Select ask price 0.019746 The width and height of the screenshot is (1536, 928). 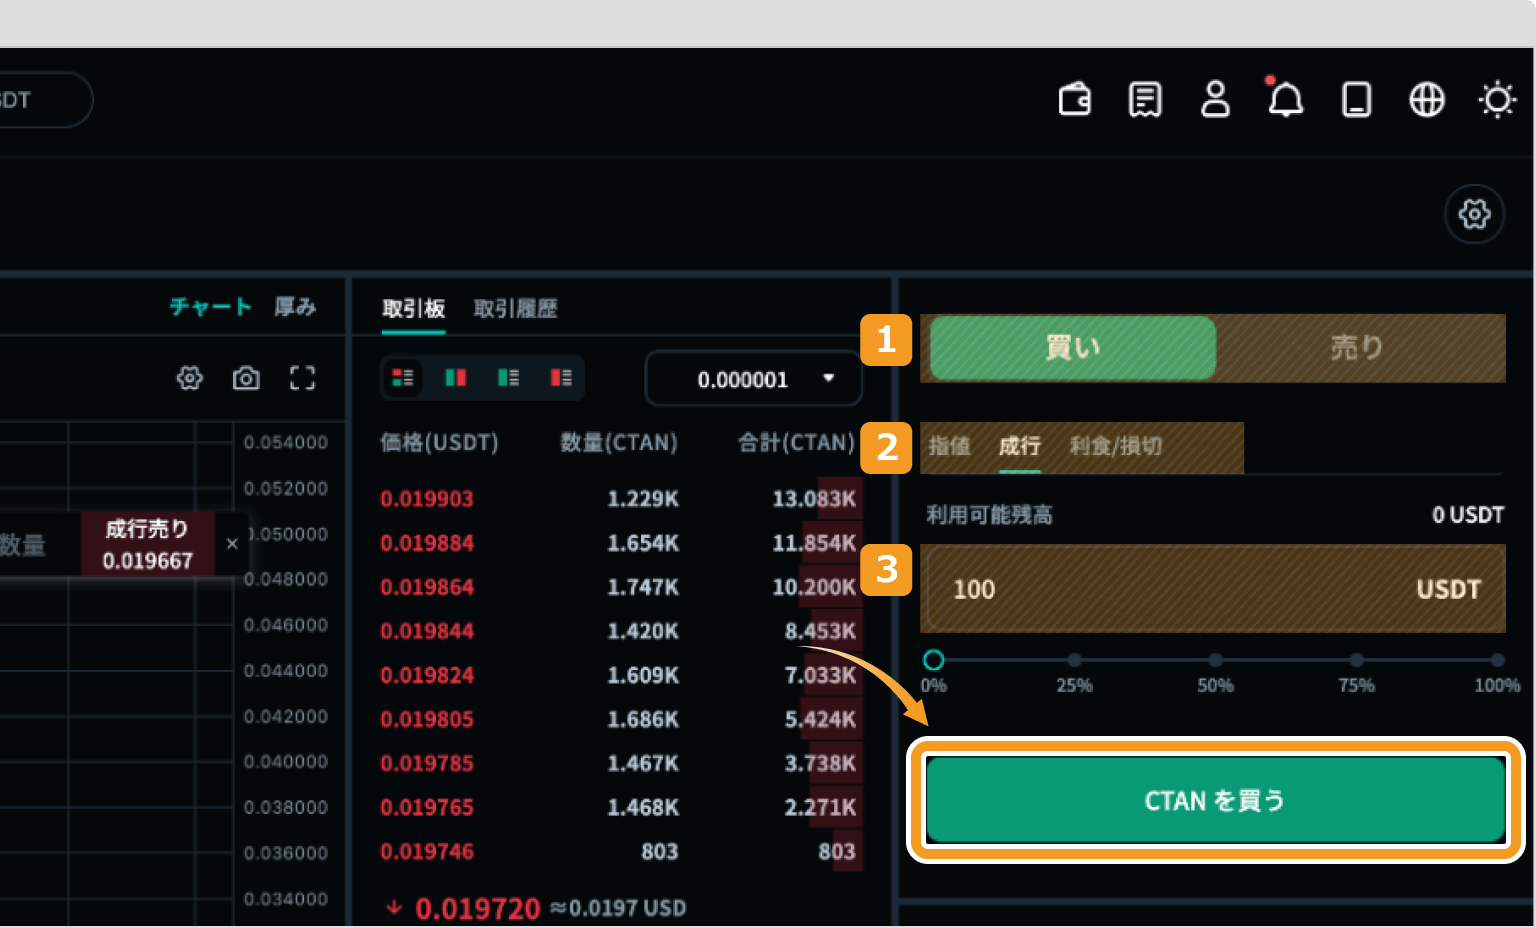427,851
